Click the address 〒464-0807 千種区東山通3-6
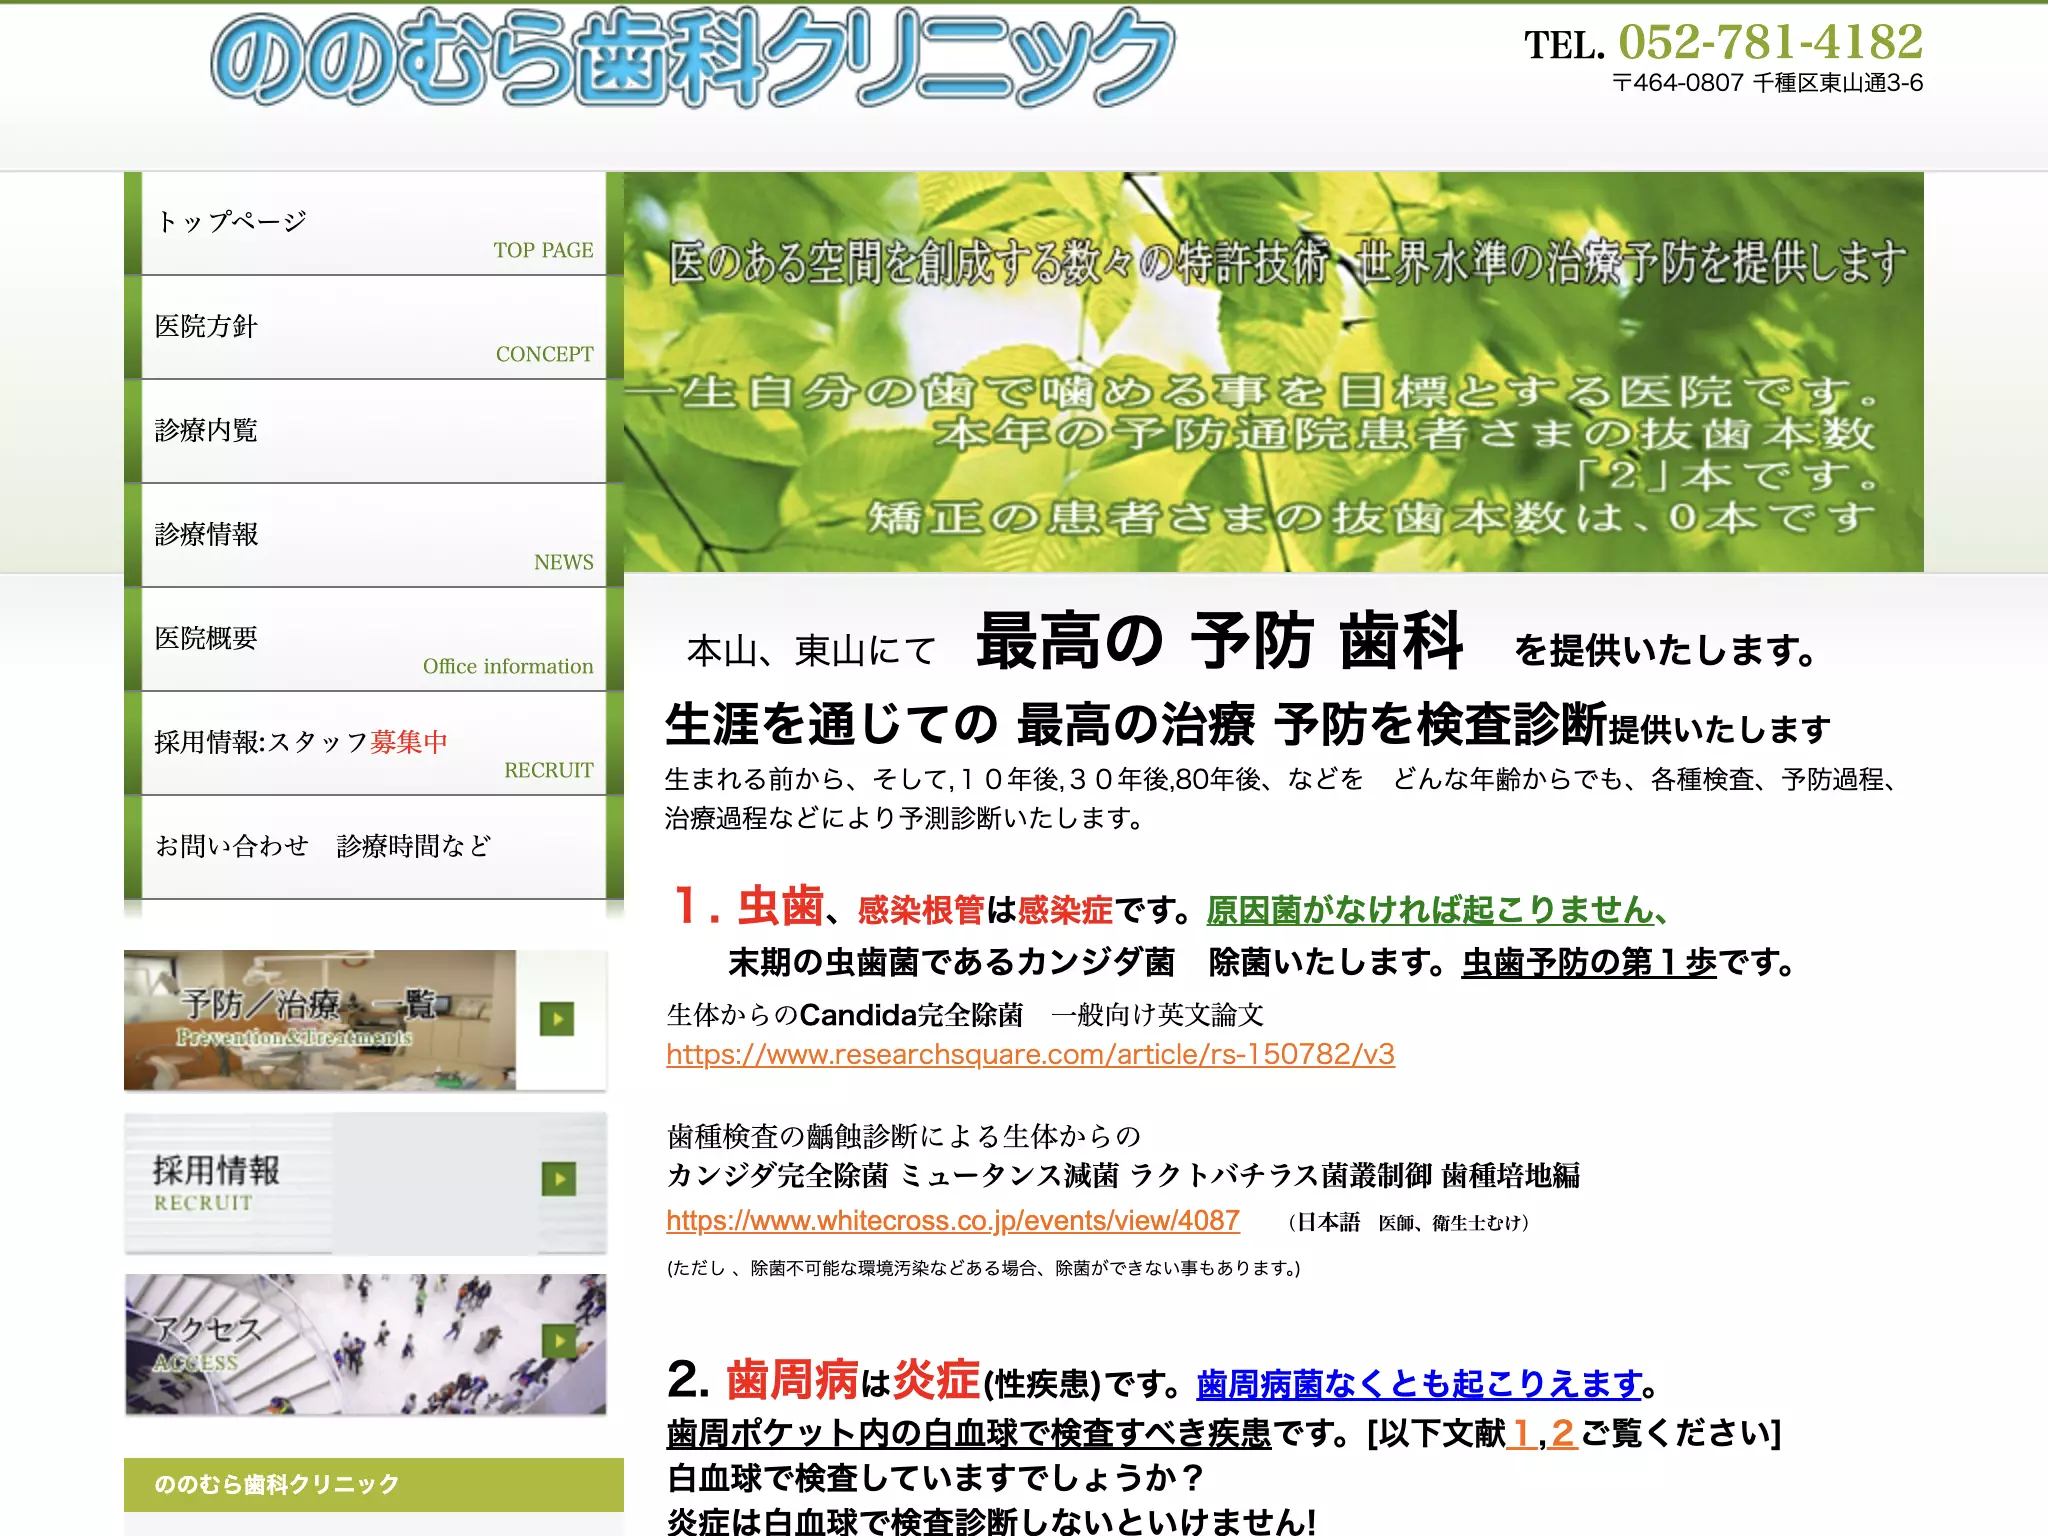 tap(1767, 83)
